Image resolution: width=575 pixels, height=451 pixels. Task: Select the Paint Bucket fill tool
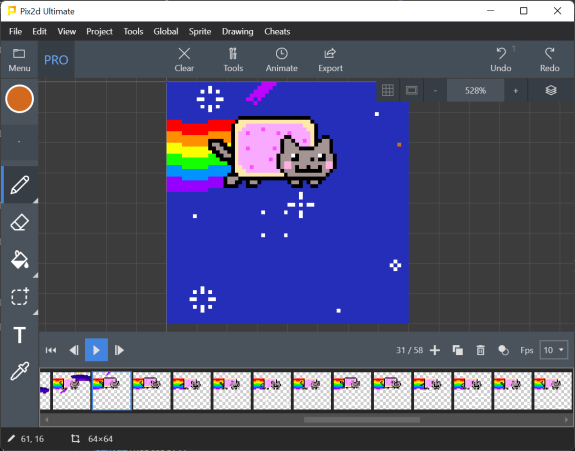point(19,259)
